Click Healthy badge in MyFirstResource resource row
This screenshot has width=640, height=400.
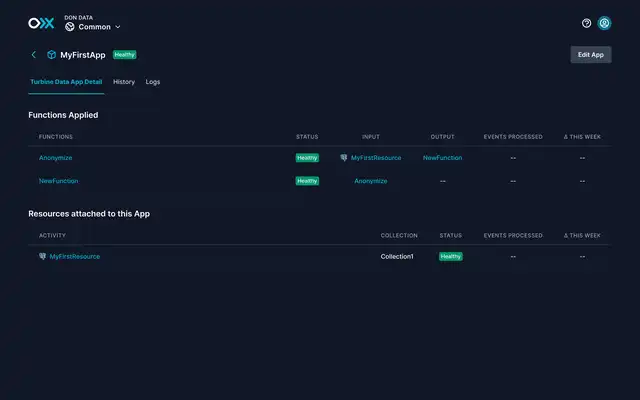click(451, 256)
